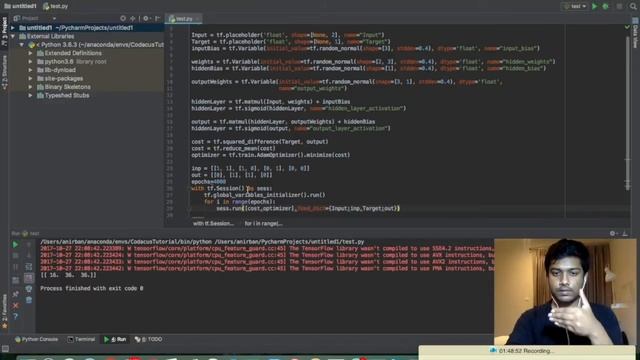This screenshot has height=360, width=640.
Task: Clear all output with trash icon
Action: [29, 300]
